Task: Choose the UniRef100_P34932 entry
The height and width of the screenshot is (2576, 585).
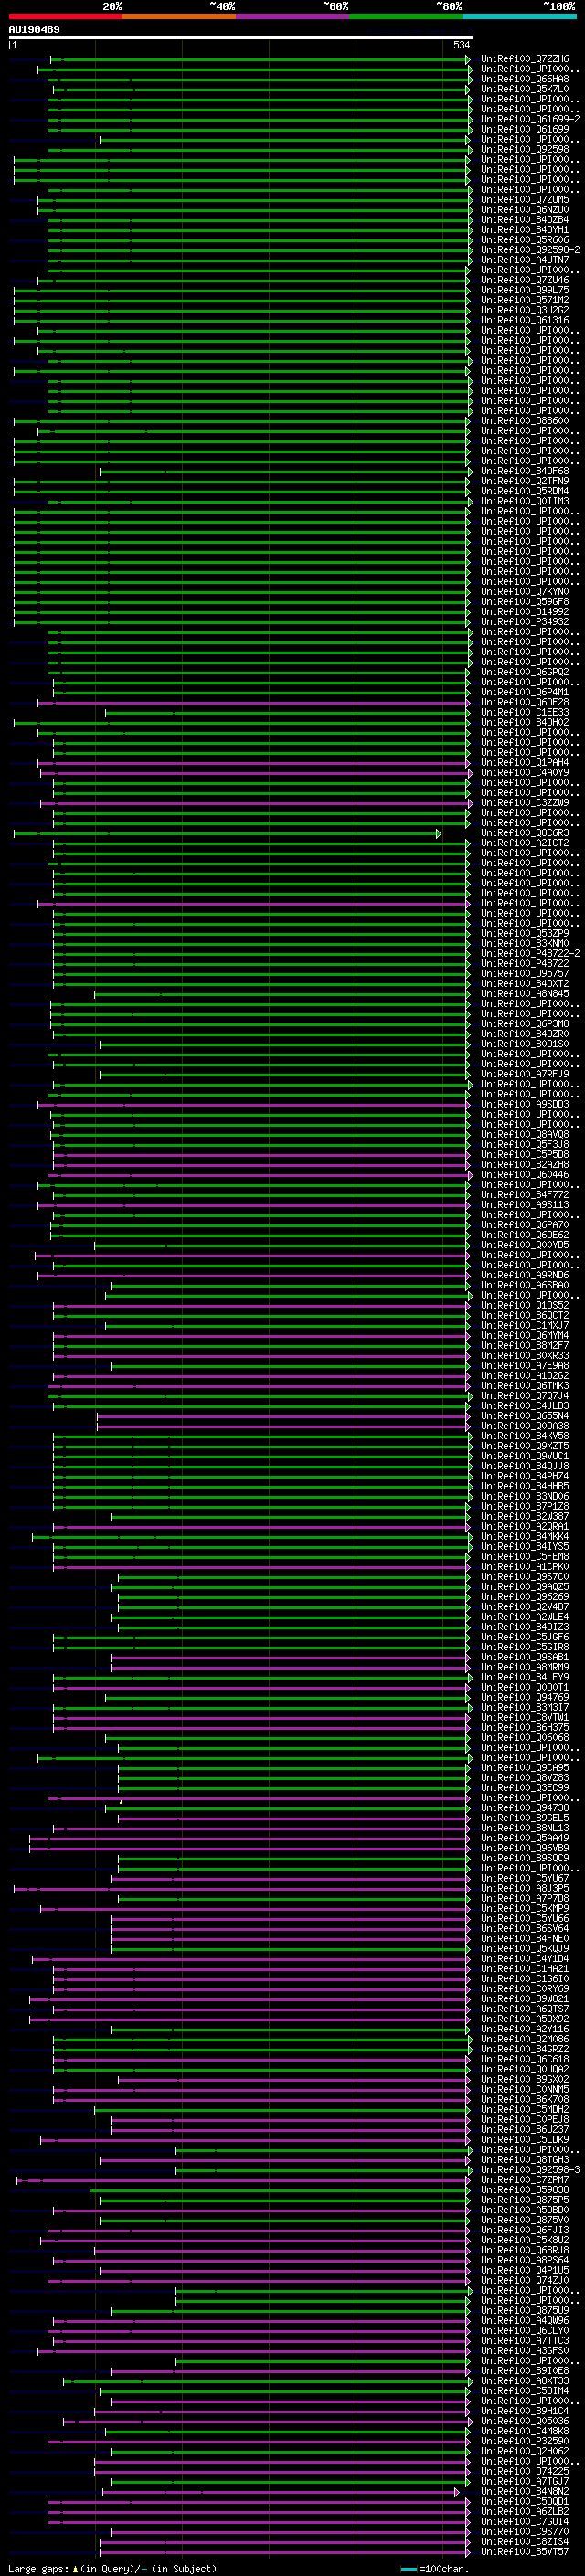Action: [524, 622]
